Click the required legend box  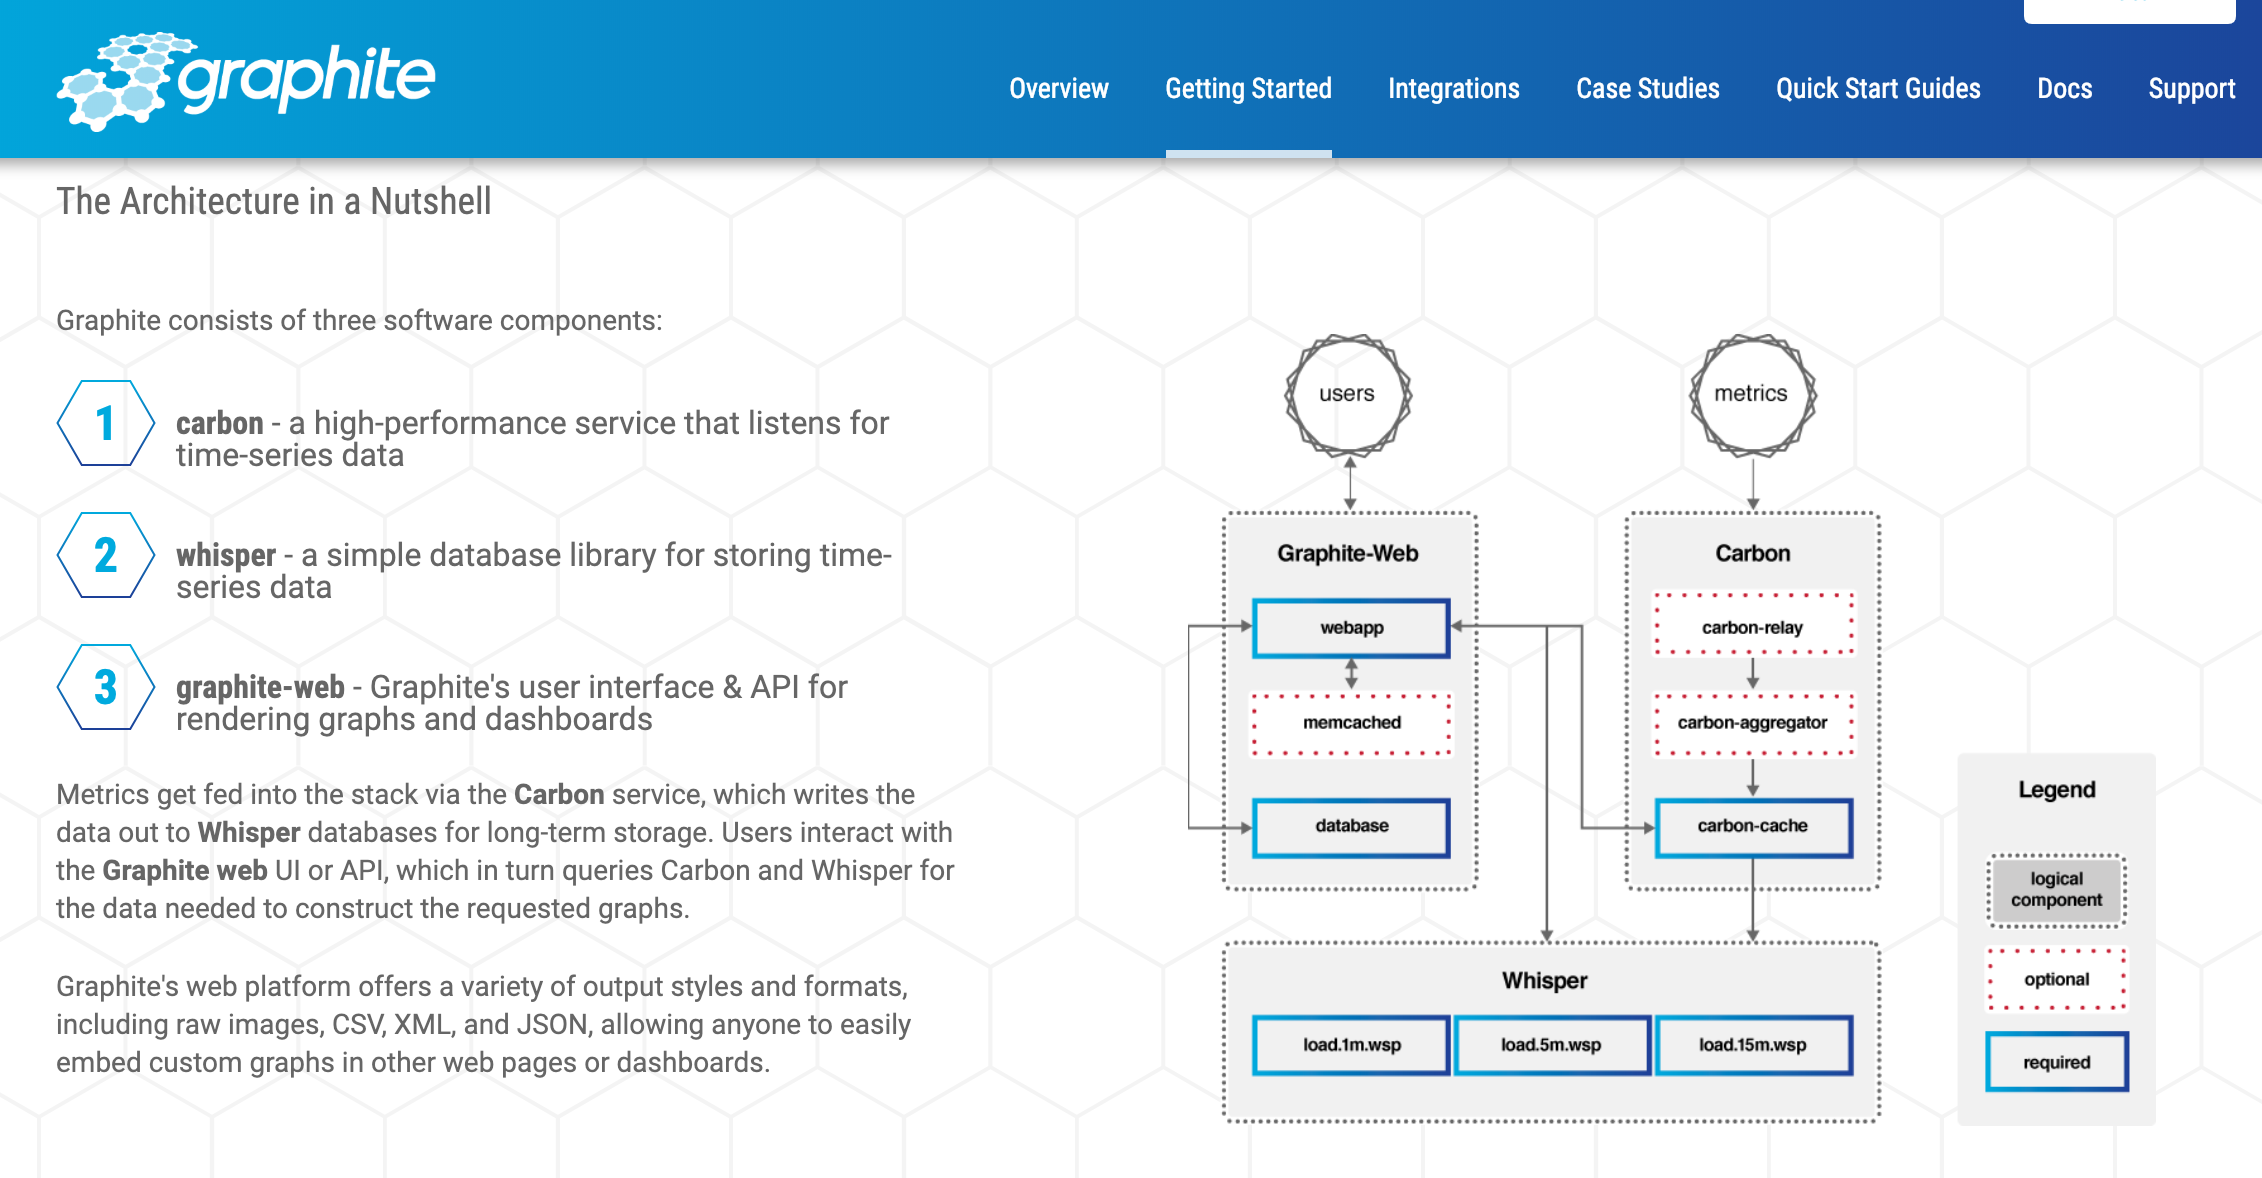[x=2056, y=1062]
